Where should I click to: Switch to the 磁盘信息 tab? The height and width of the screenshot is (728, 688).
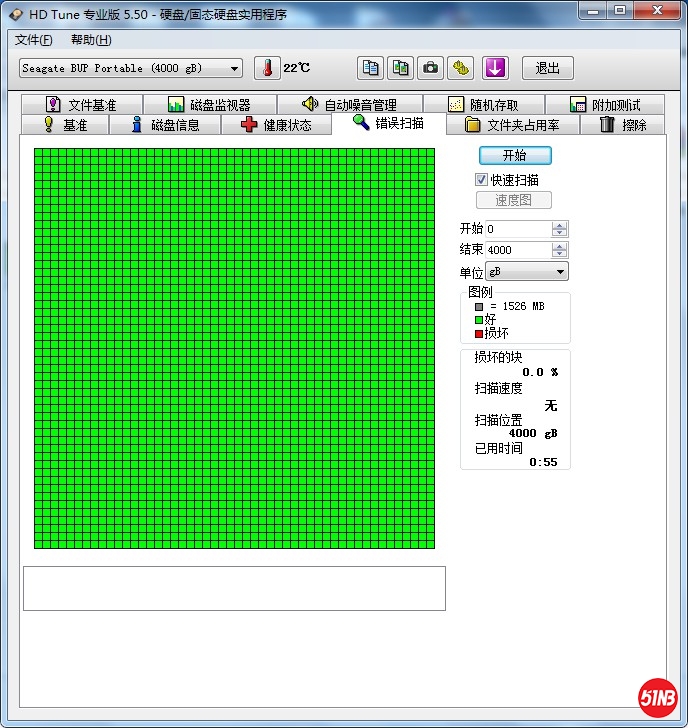(165, 125)
